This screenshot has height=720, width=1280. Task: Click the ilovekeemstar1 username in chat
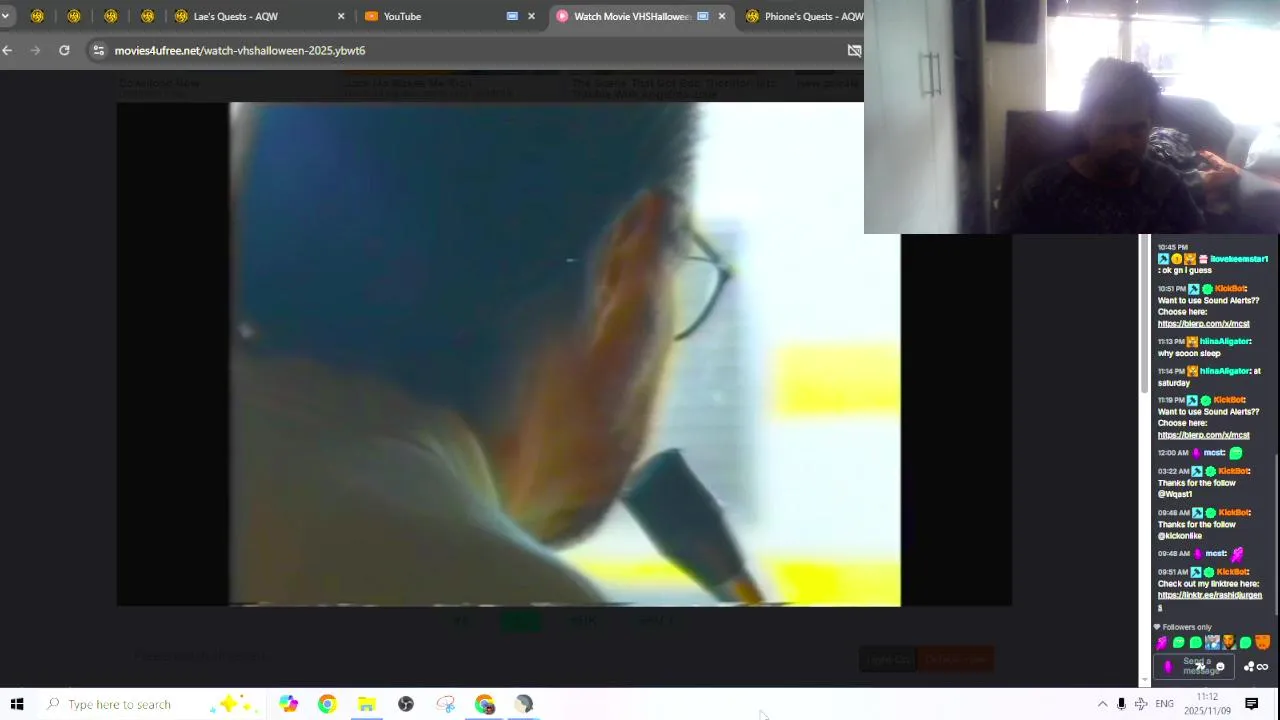pos(1238,259)
